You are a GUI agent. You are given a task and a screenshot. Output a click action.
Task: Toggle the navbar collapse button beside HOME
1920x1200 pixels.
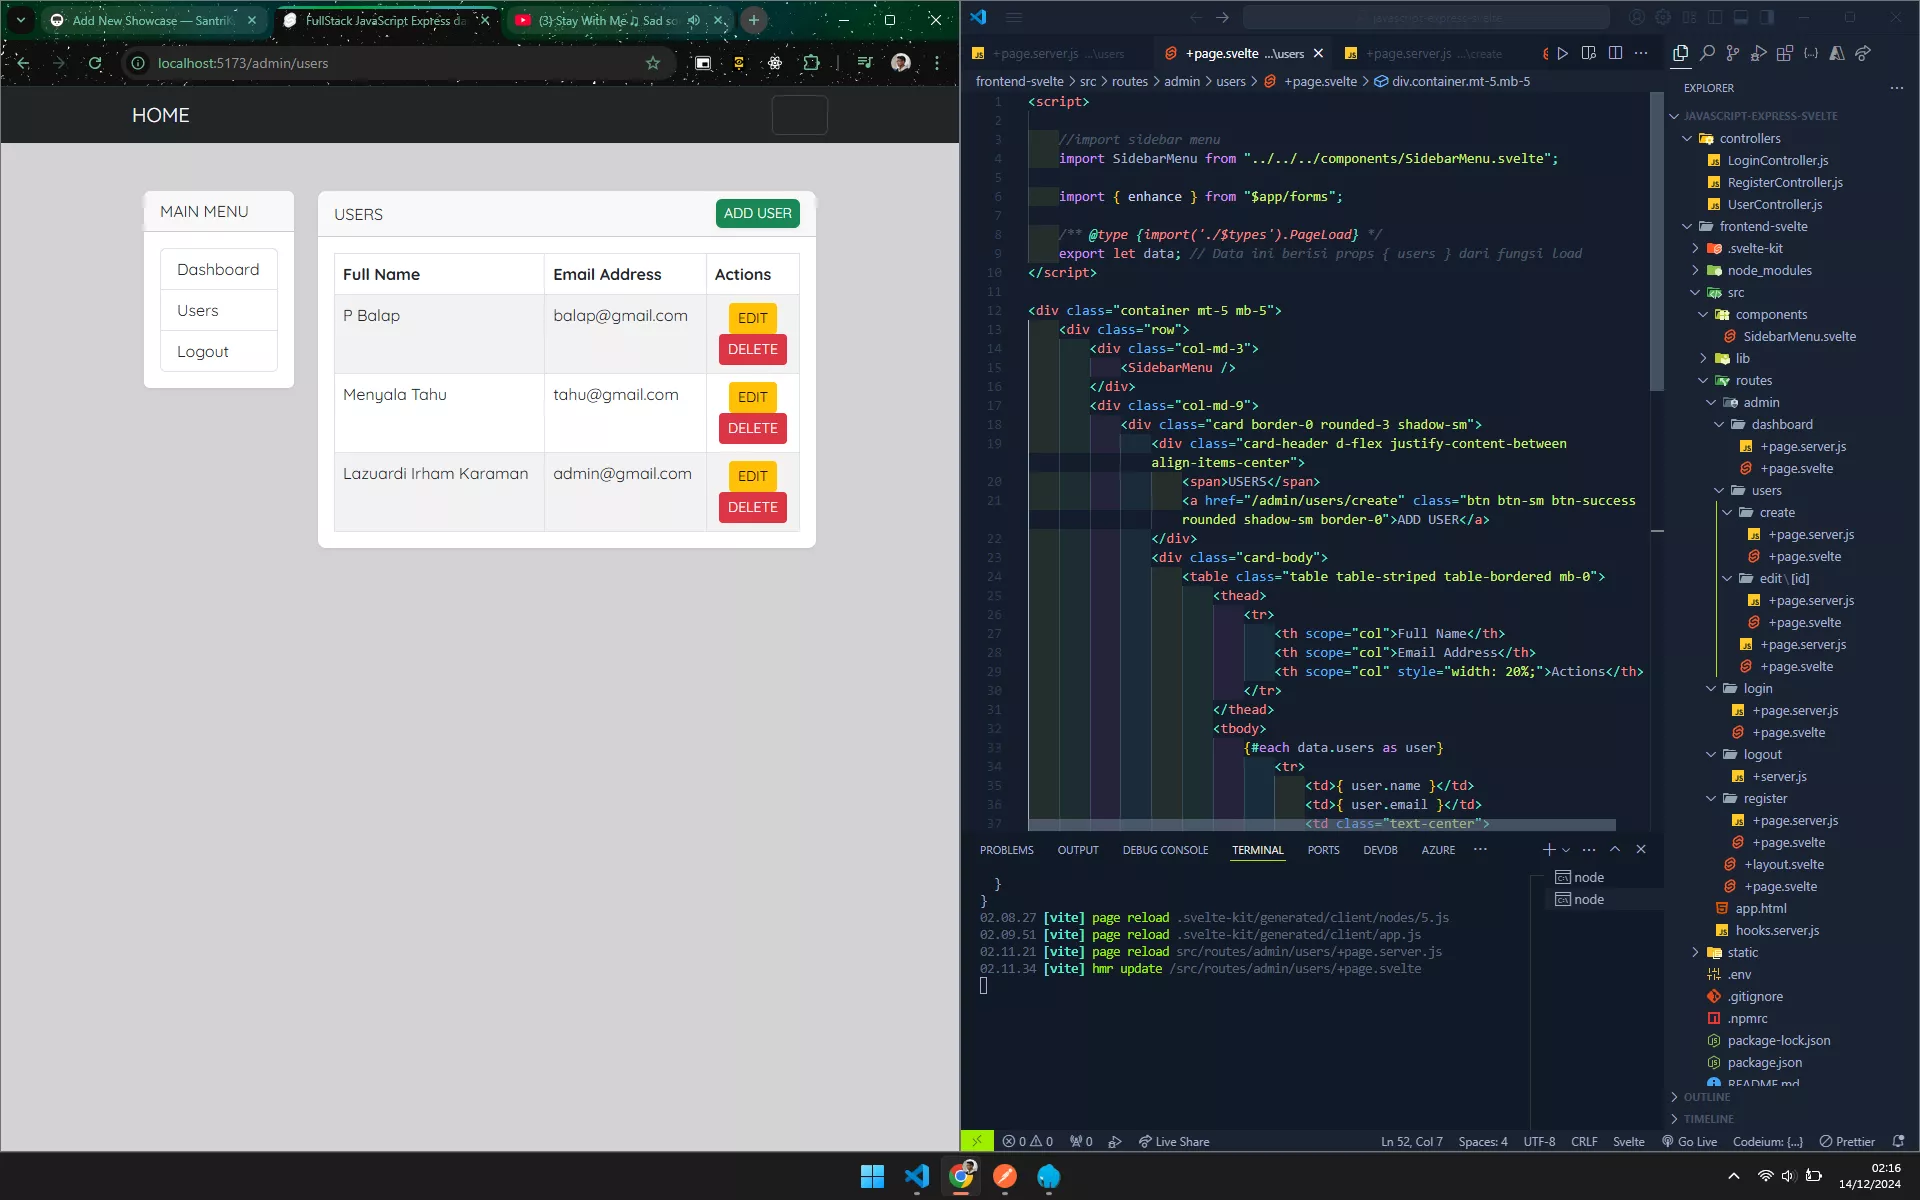(799, 115)
